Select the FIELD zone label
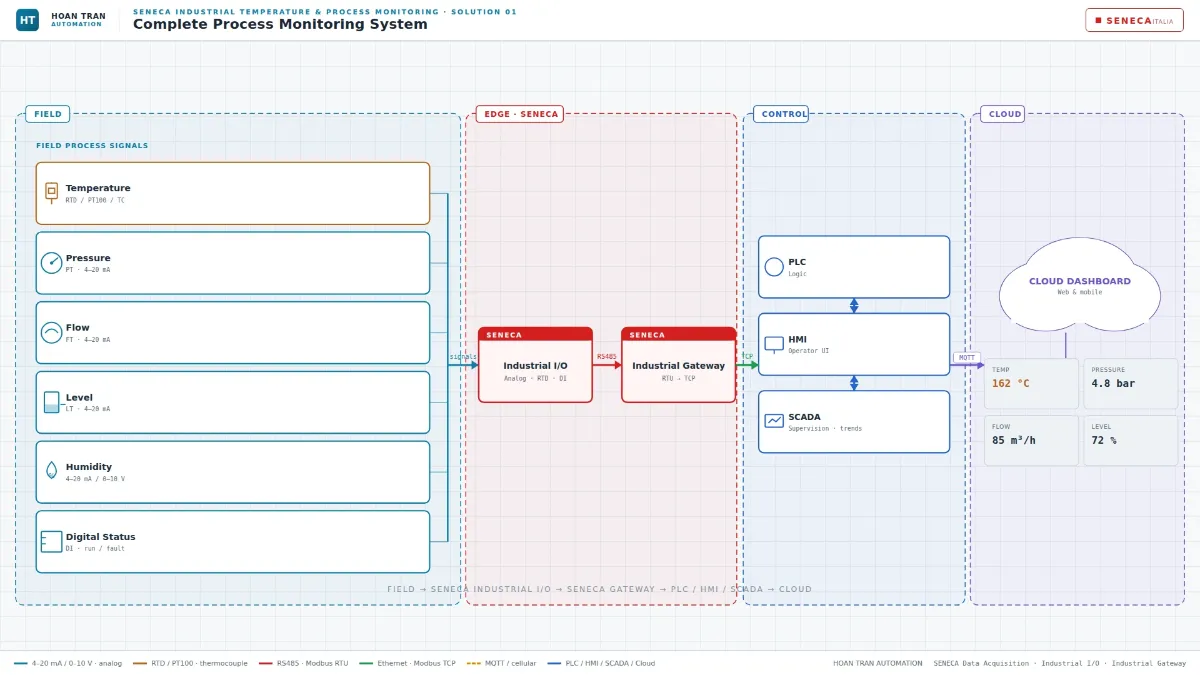1200x675 pixels. (x=48, y=114)
